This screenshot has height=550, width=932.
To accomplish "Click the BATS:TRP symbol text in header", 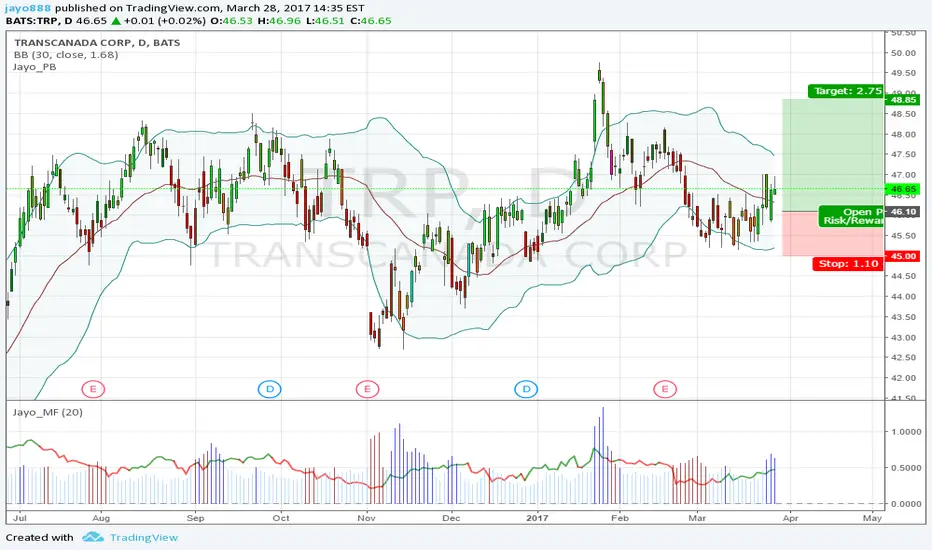I will [31, 21].
